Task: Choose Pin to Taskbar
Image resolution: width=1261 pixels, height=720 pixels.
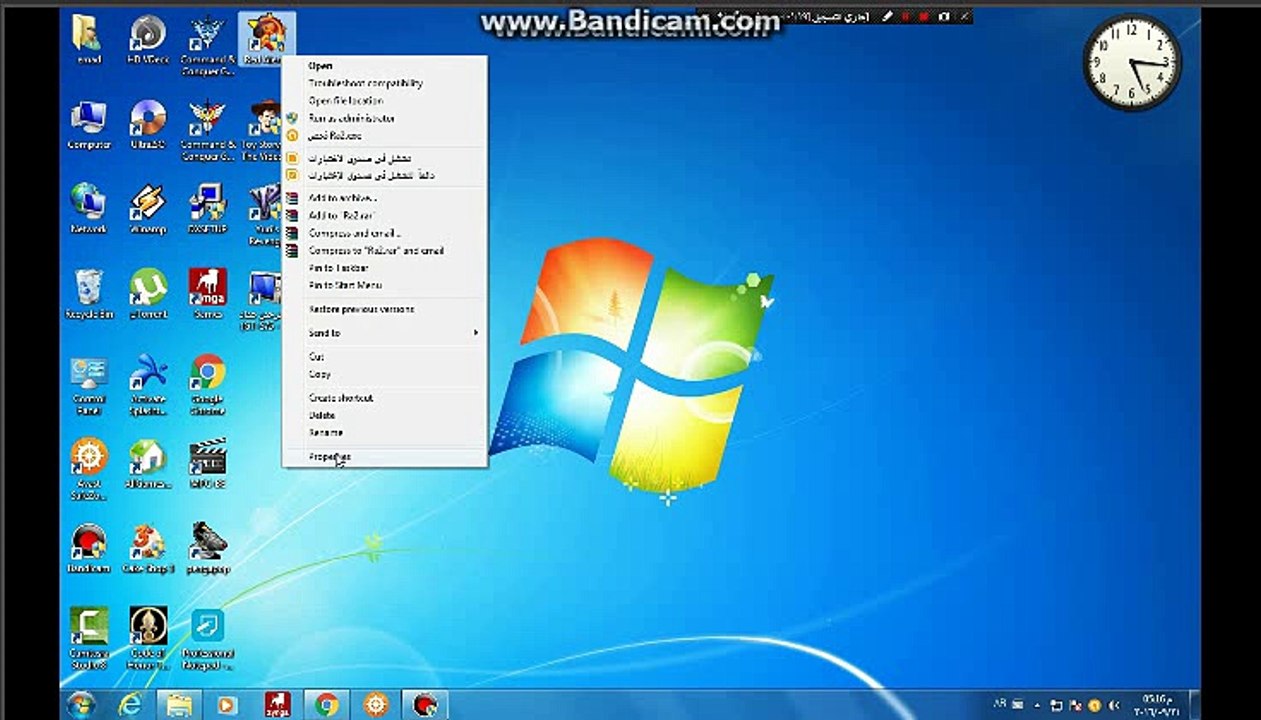Action: coord(385,268)
